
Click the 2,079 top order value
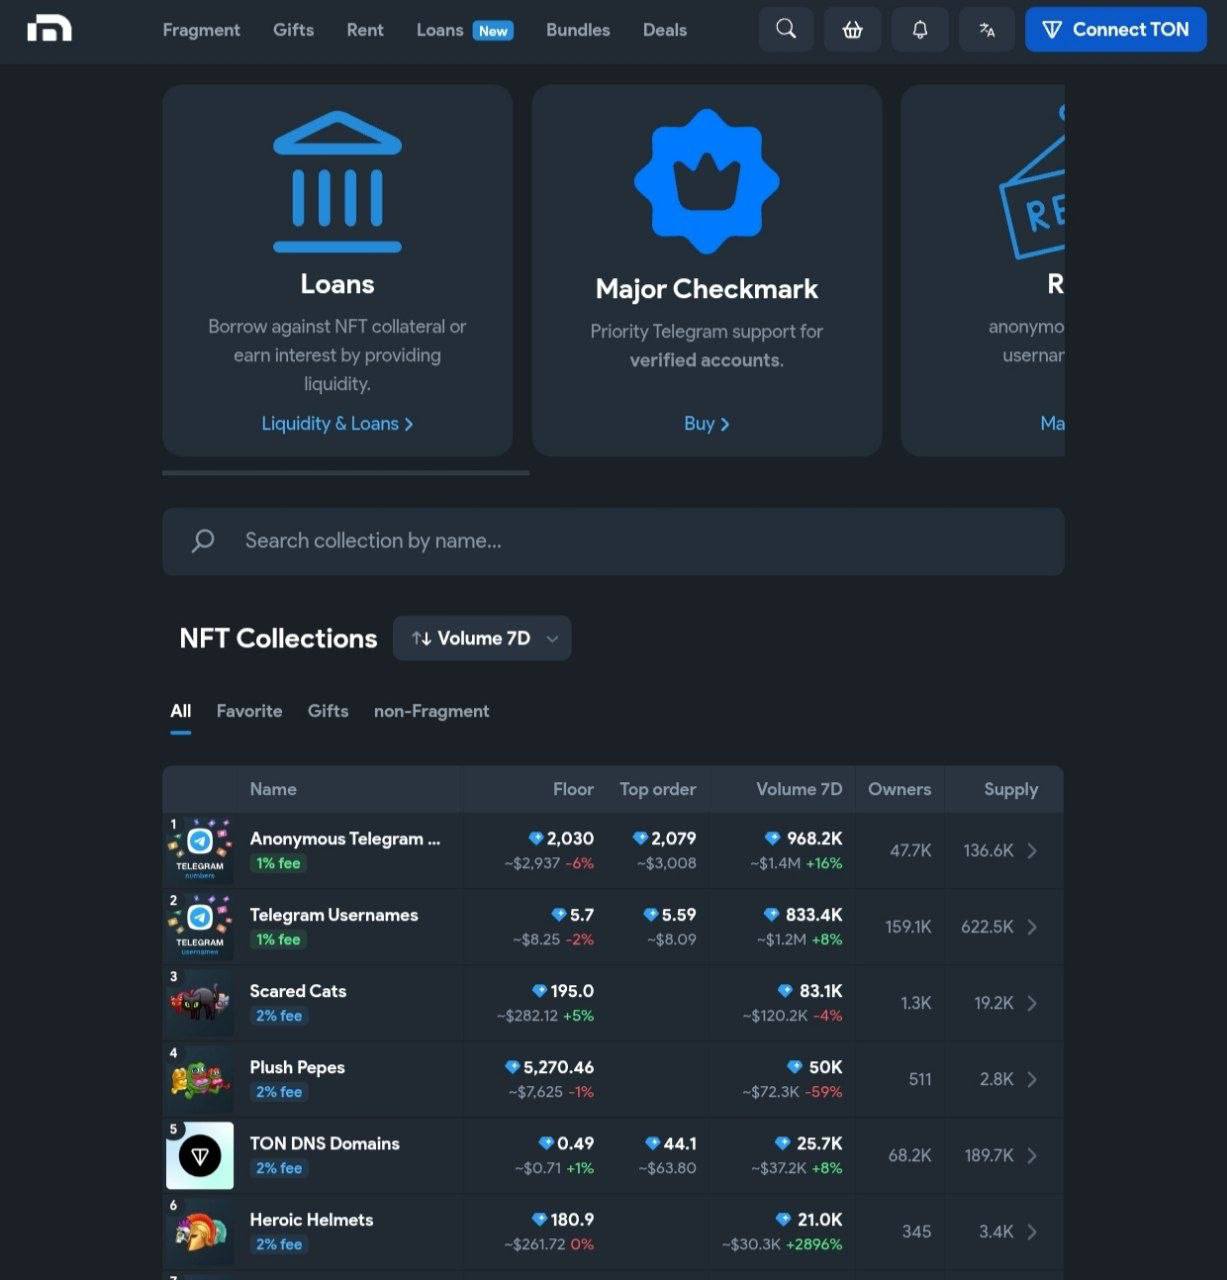click(673, 839)
